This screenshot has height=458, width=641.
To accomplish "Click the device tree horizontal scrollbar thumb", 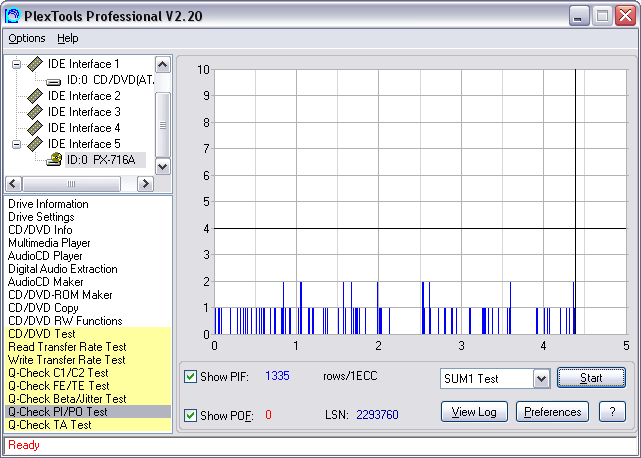I will (x=72, y=184).
